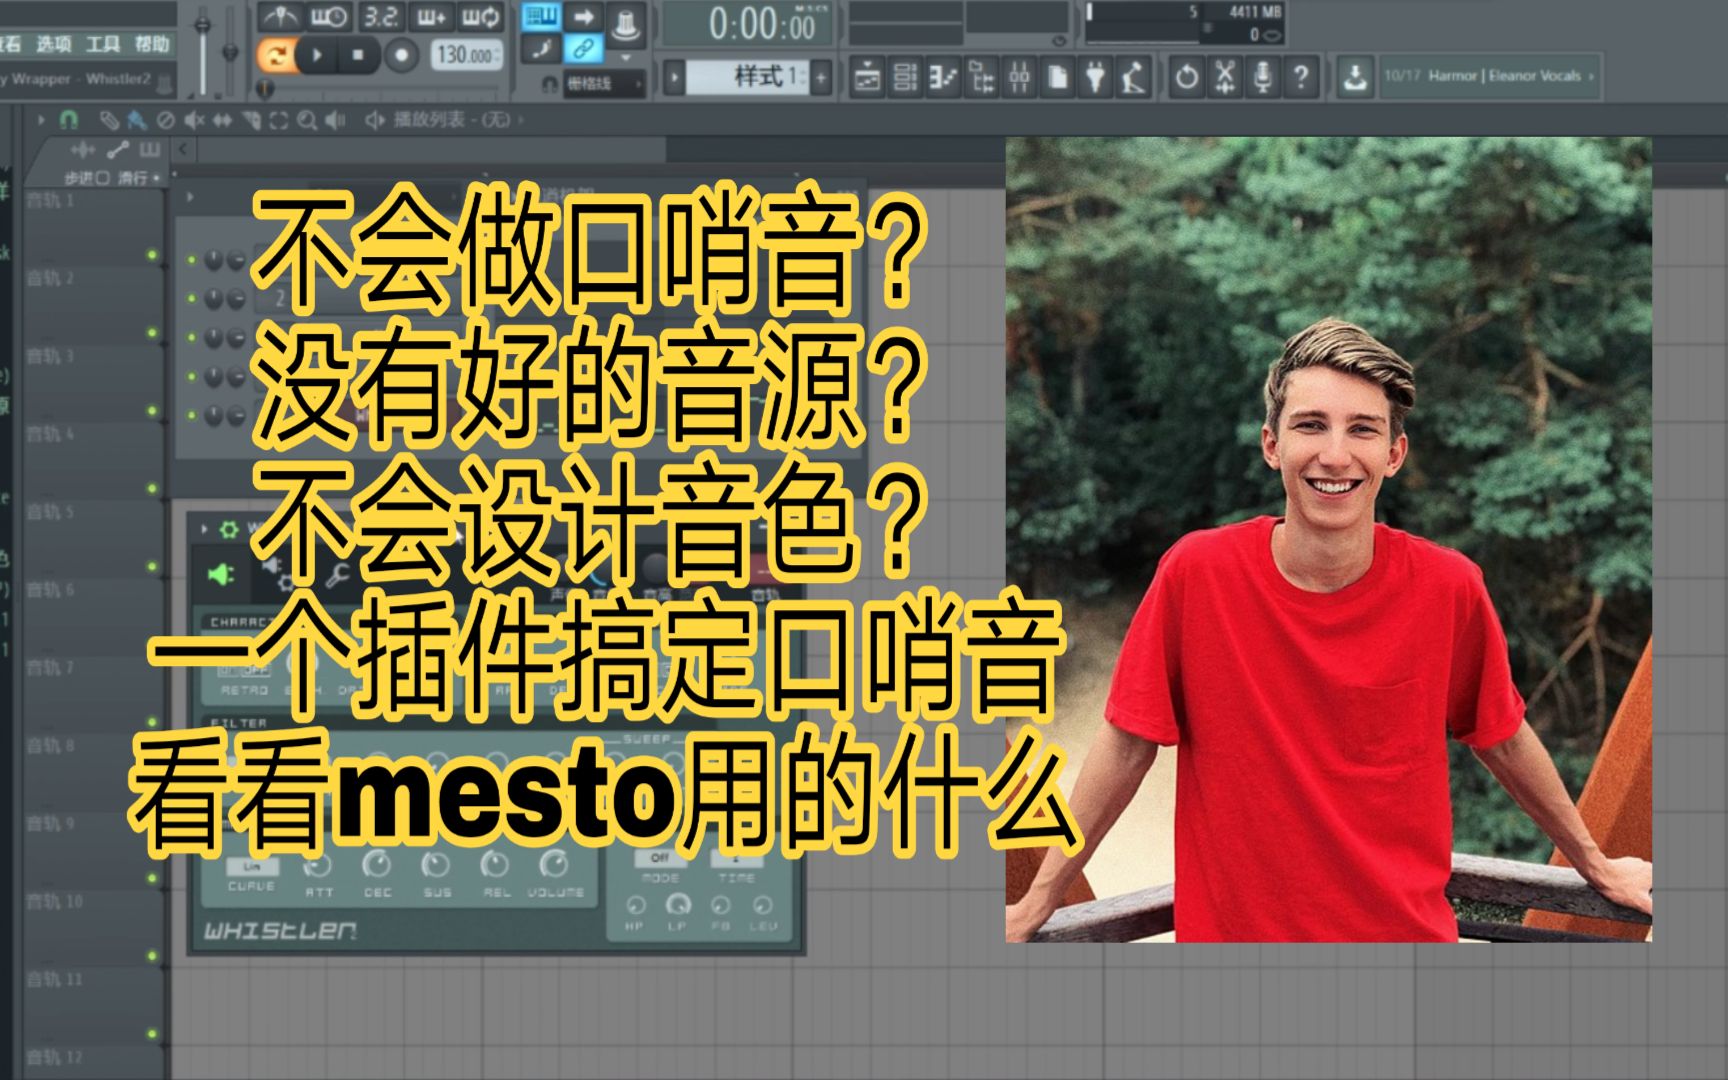This screenshot has width=1728, height=1080.
Task: Open the Harmor | Eleanor Vocals news item
Action: point(1489,76)
